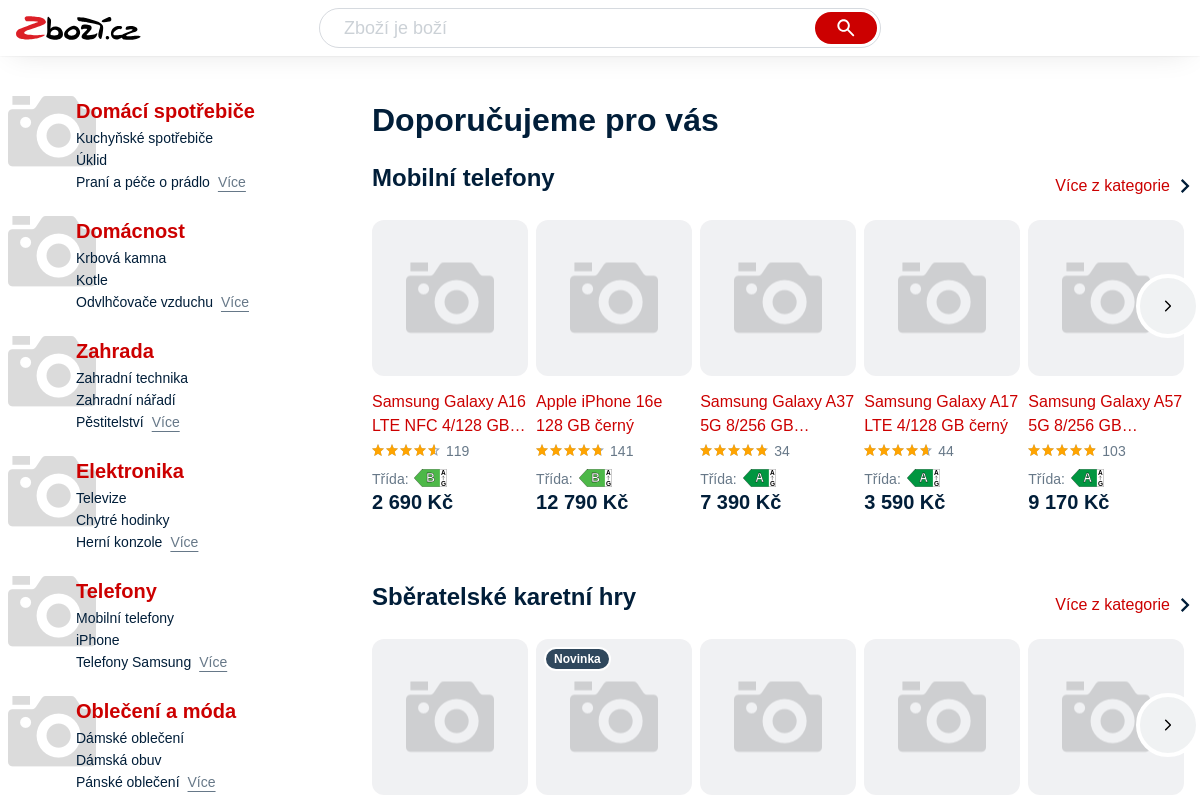Go to Chytré hodinky subcategory
The height and width of the screenshot is (800, 1200).
point(123,520)
